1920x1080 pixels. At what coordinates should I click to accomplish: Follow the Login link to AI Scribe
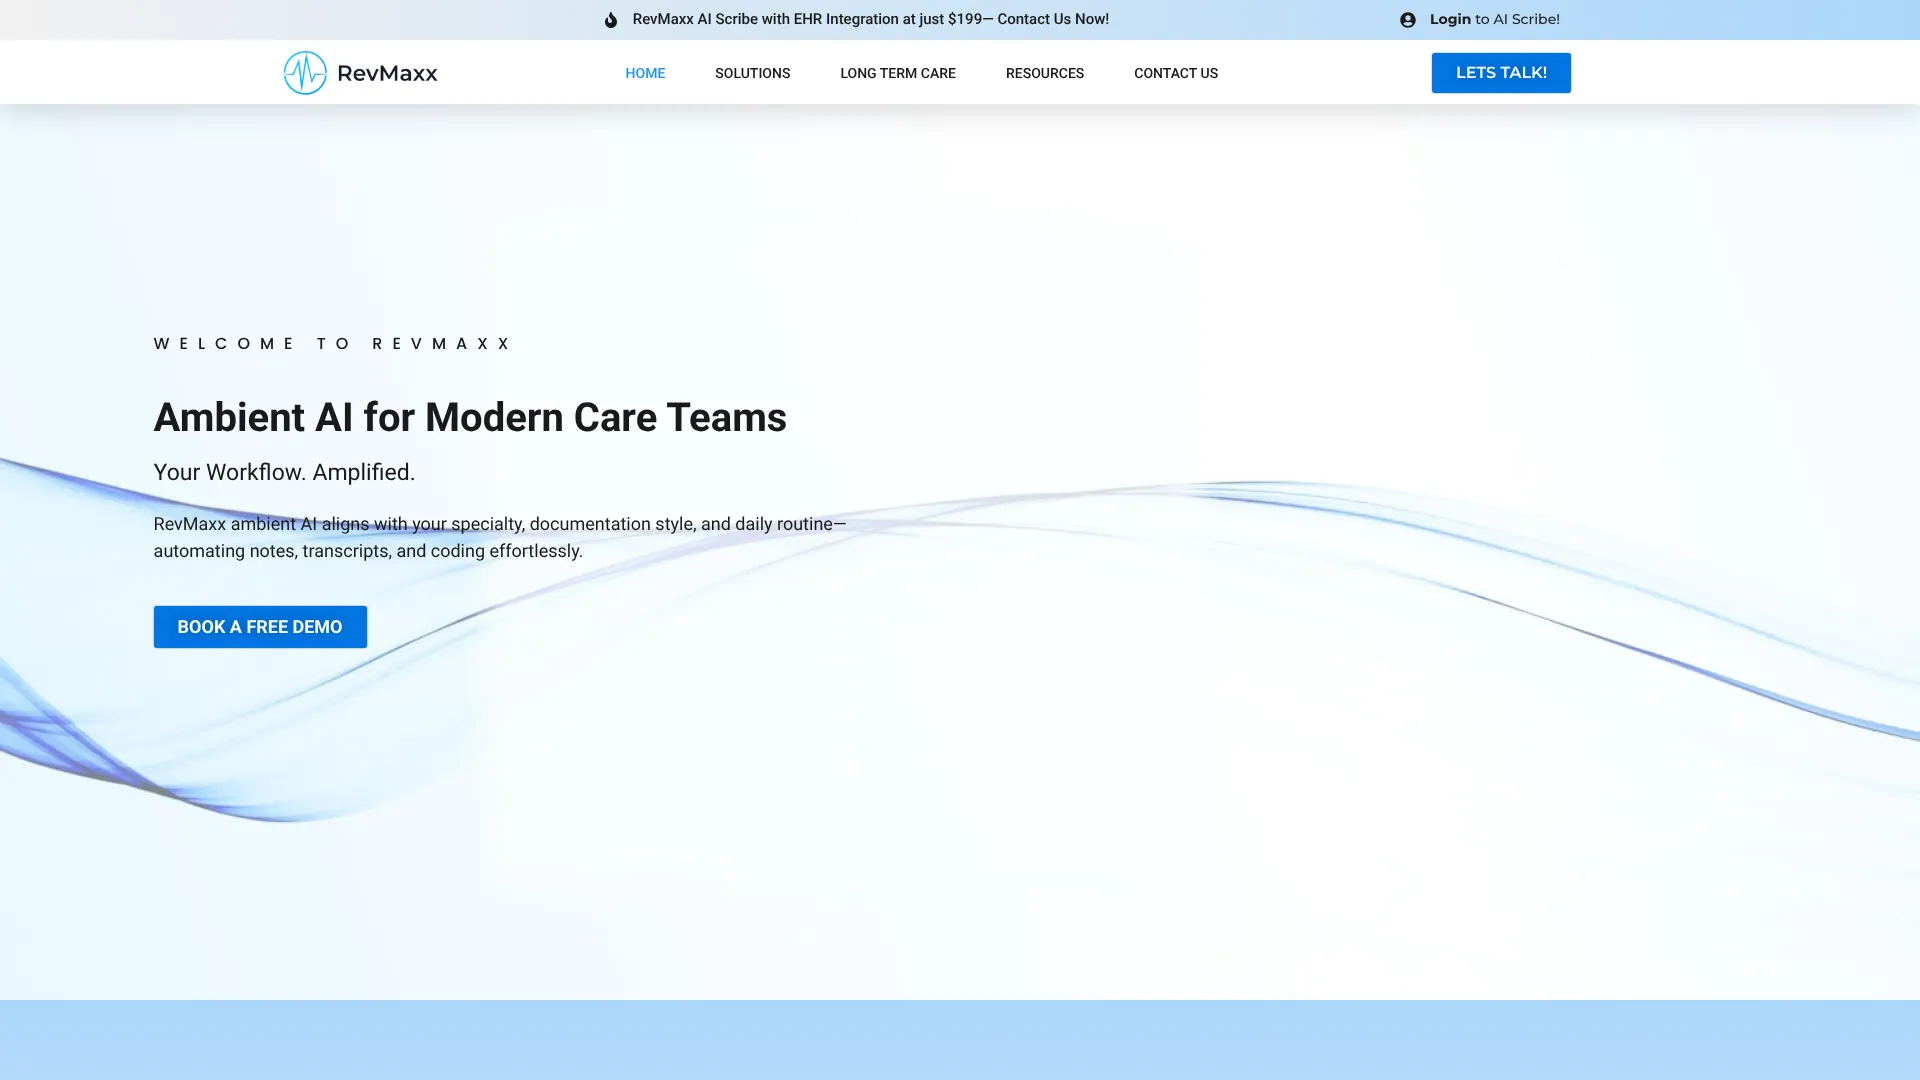(x=1449, y=19)
